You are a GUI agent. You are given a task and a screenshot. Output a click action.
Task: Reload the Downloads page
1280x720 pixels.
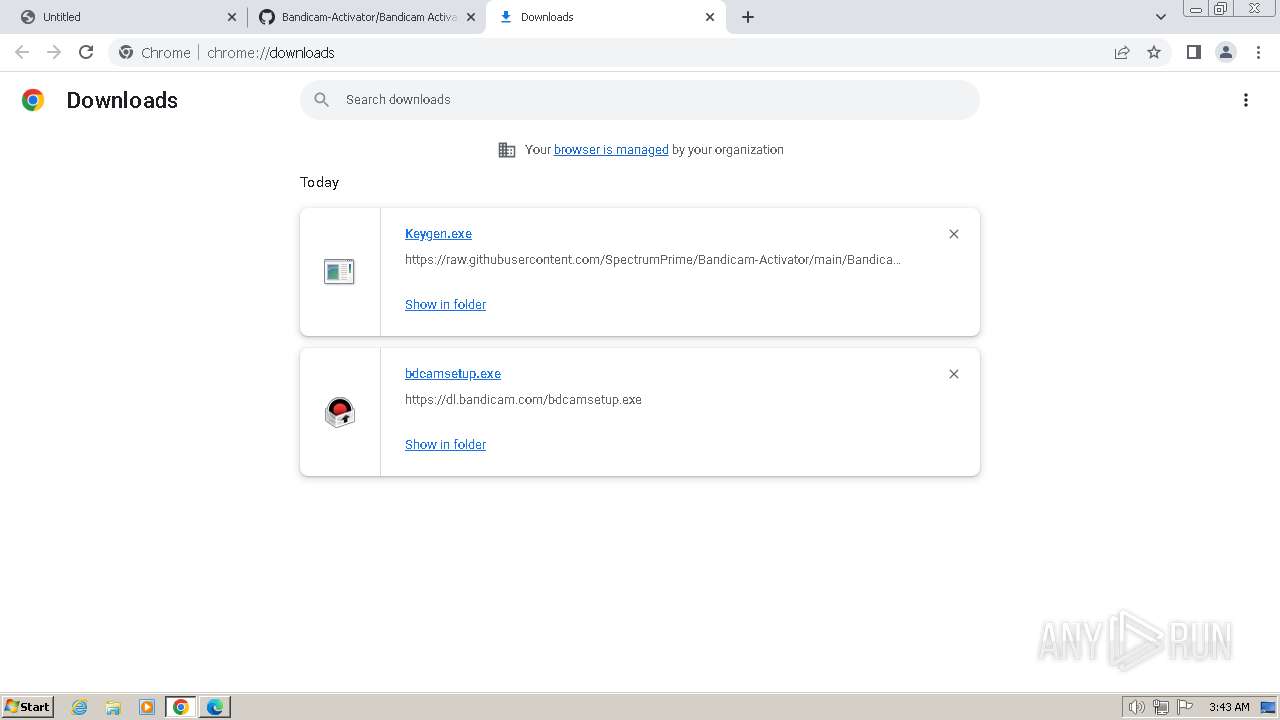[86, 52]
